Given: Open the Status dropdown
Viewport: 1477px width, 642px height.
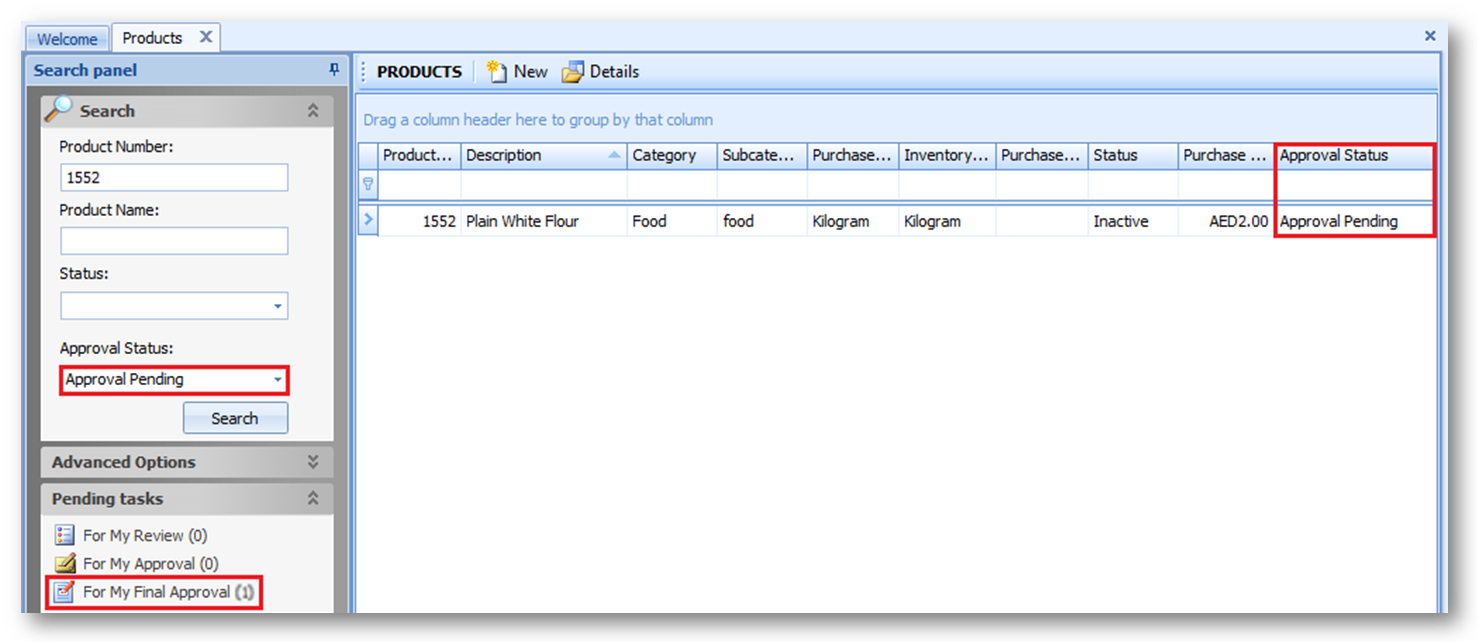Looking at the screenshot, I should pyautogui.click(x=278, y=306).
